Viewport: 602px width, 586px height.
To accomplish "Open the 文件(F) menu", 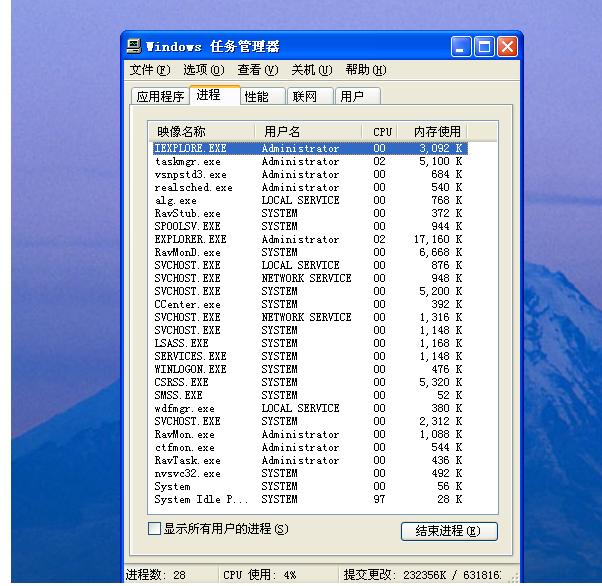I will pos(150,70).
